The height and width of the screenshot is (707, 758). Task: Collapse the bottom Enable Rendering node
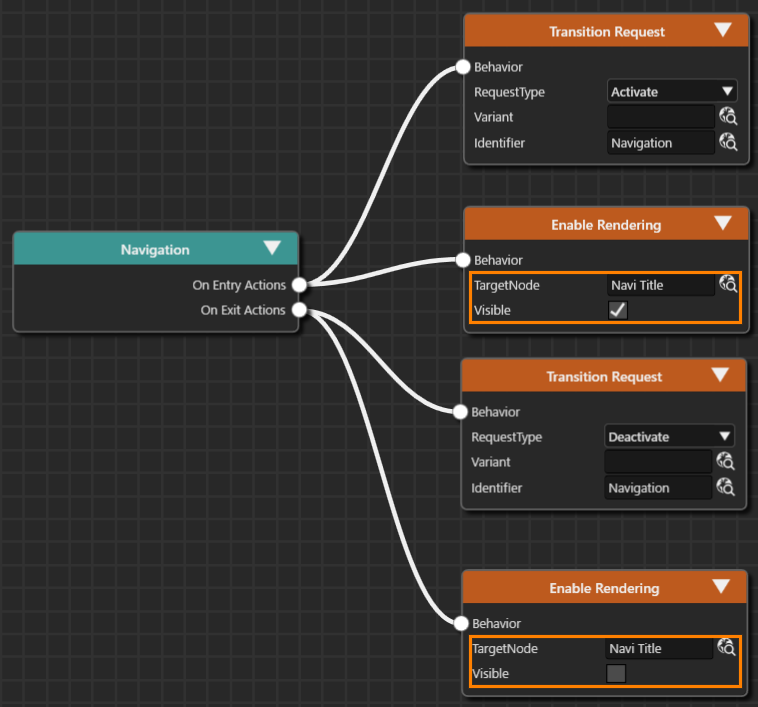(721, 586)
